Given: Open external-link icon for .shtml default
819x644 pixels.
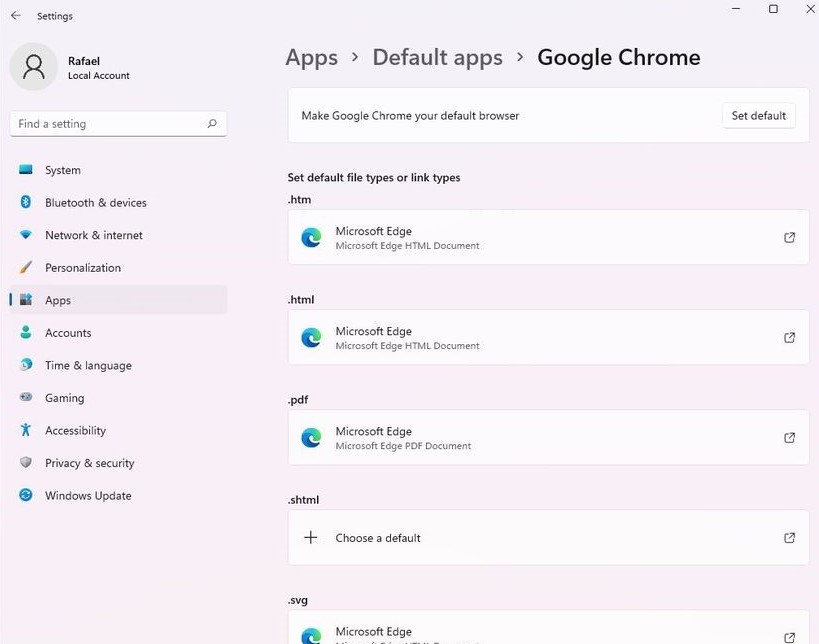Looking at the screenshot, I should [789, 538].
